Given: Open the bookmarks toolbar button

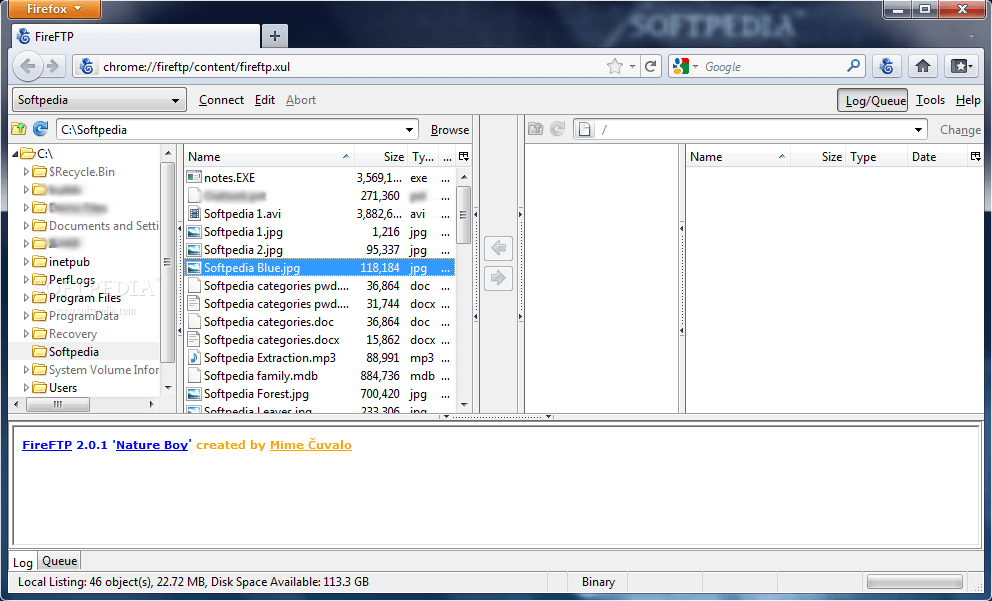Looking at the screenshot, I should coord(960,66).
